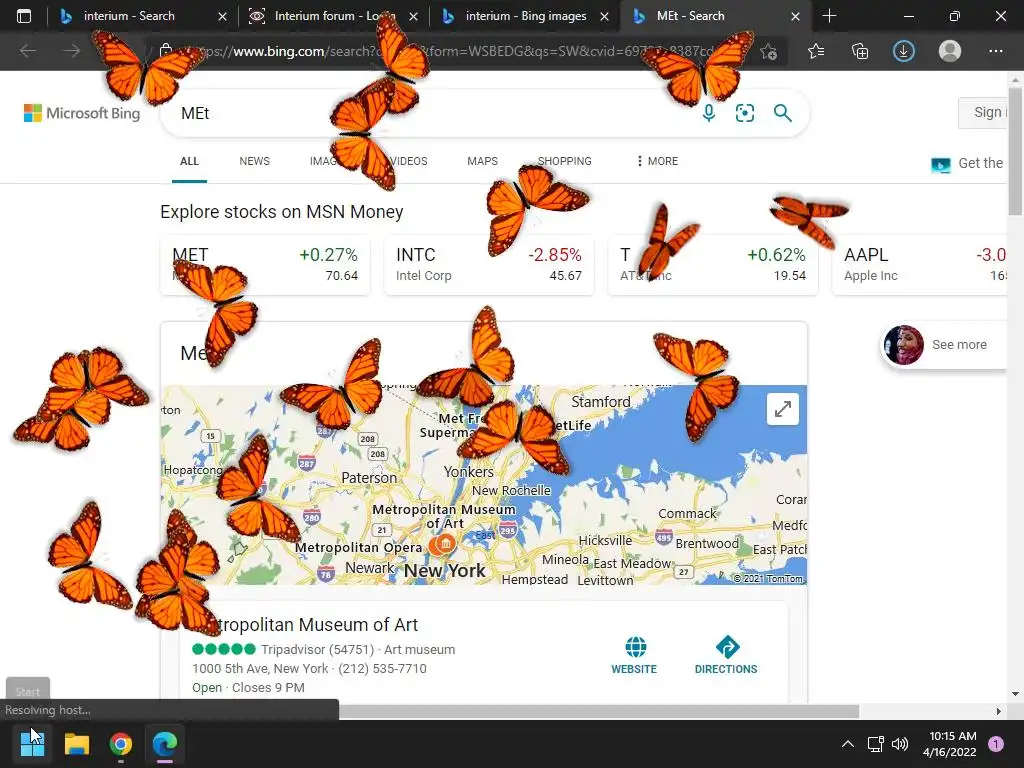
Task: Add page to favorites star
Action: (x=769, y=51)
